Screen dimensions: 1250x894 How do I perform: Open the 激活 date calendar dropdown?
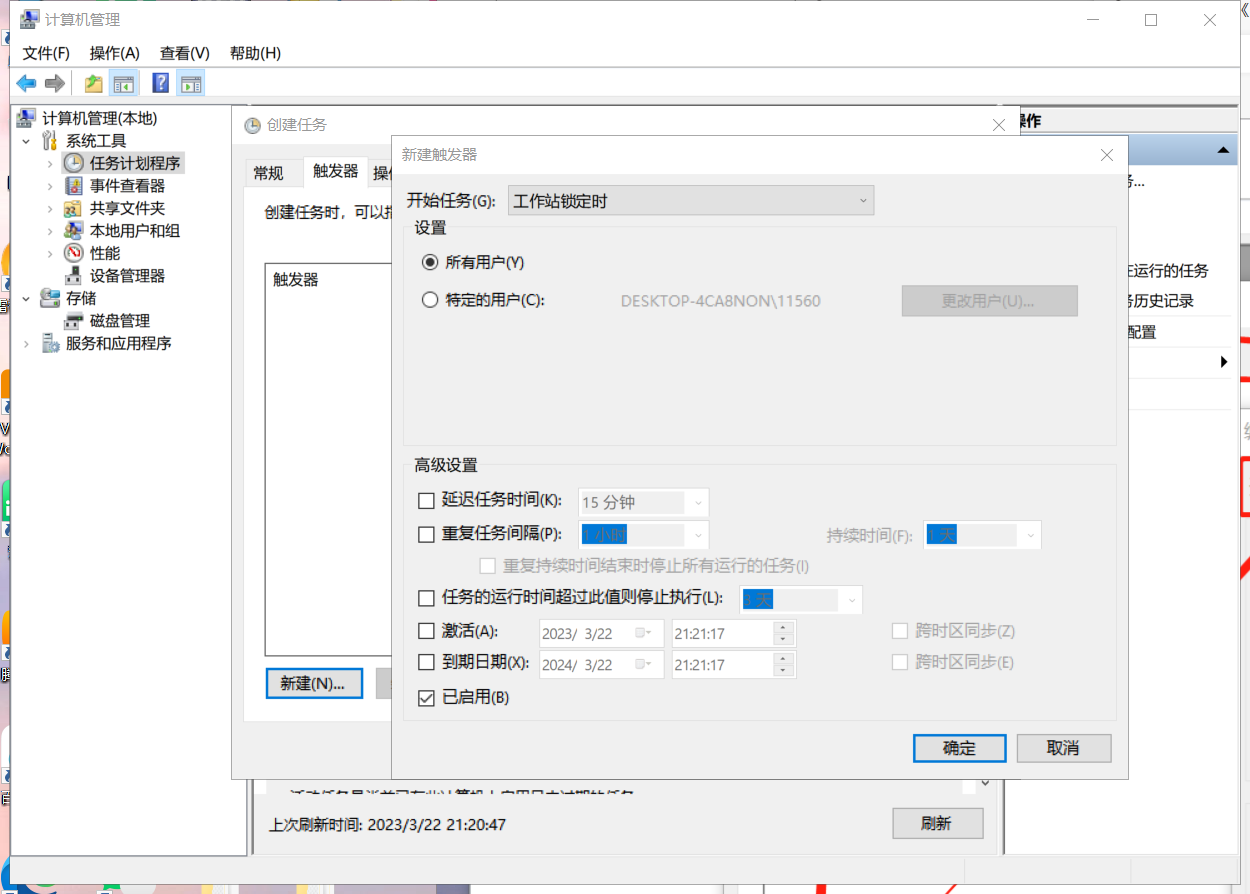pos(643,633)
